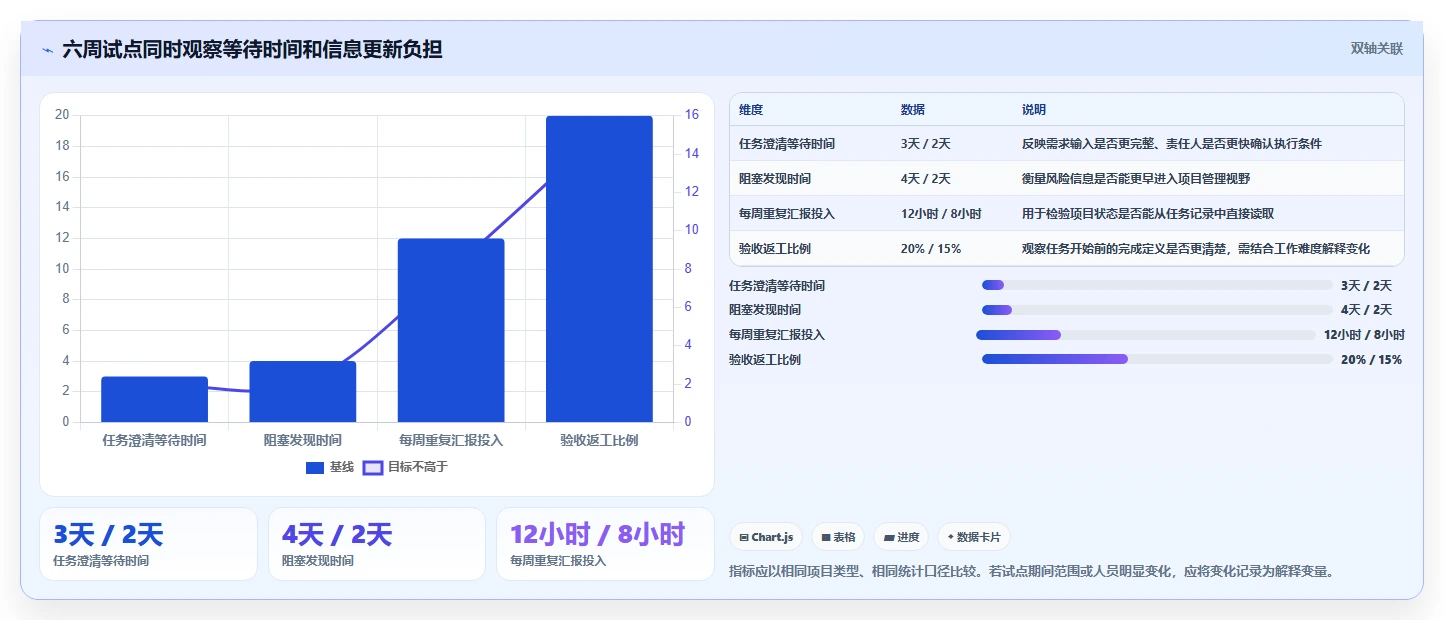Screen dimensions: 1444x620
Task: Click the blue 基线 legend color box
Action: [315, 467]
